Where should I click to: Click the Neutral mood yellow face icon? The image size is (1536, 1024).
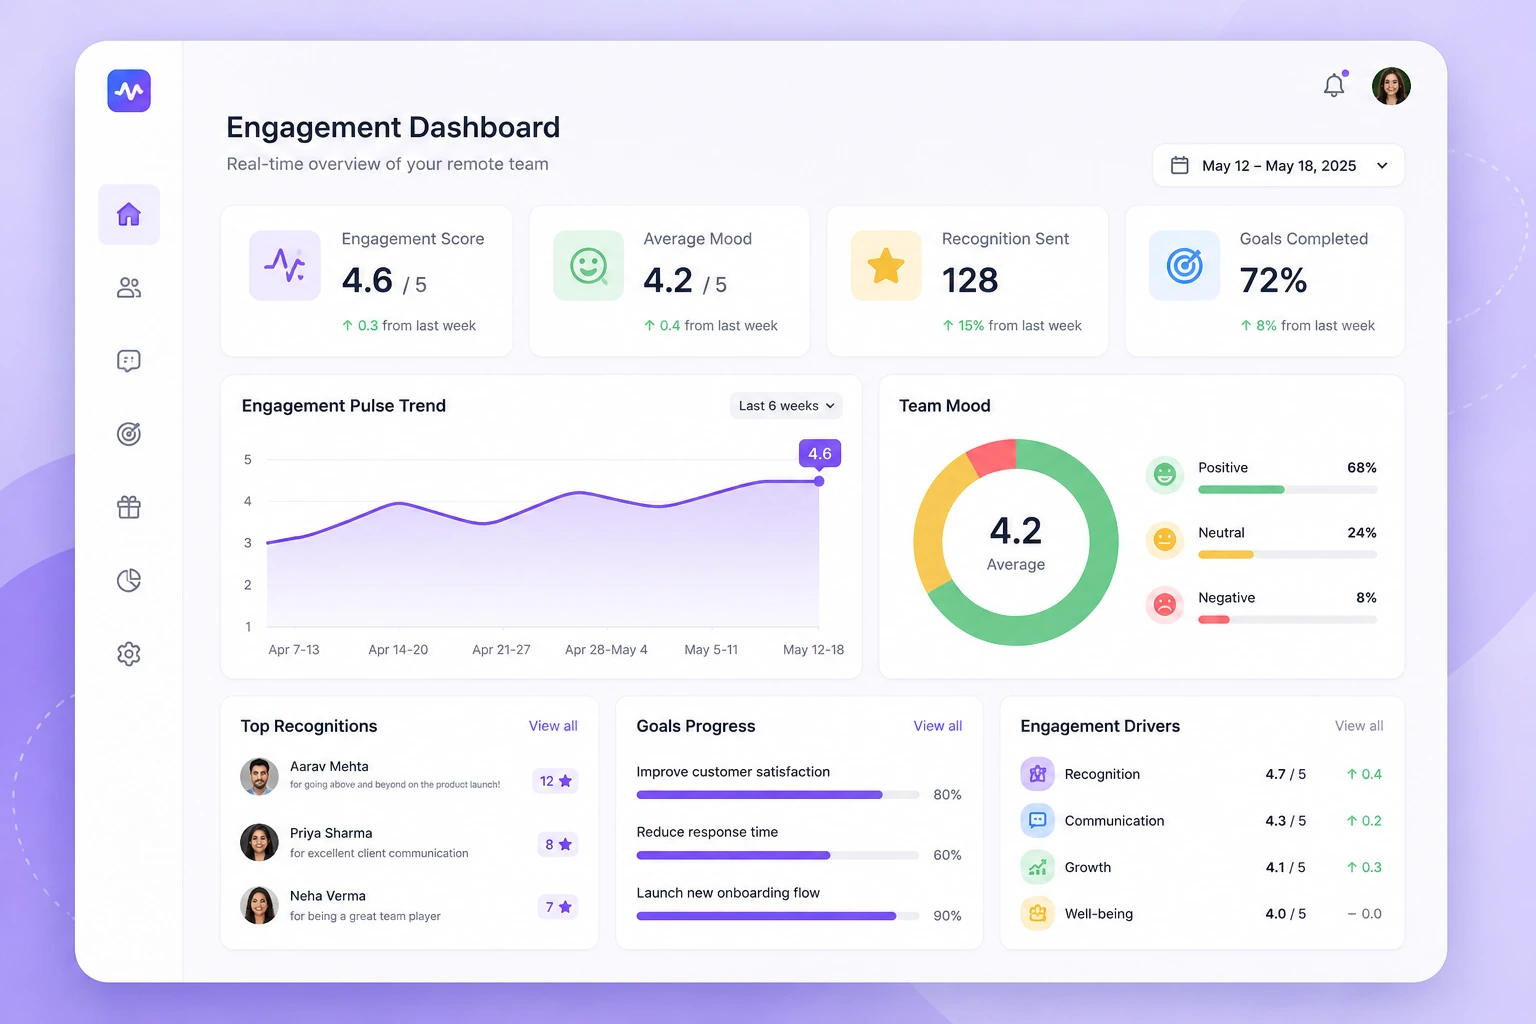pos(1165,540)
